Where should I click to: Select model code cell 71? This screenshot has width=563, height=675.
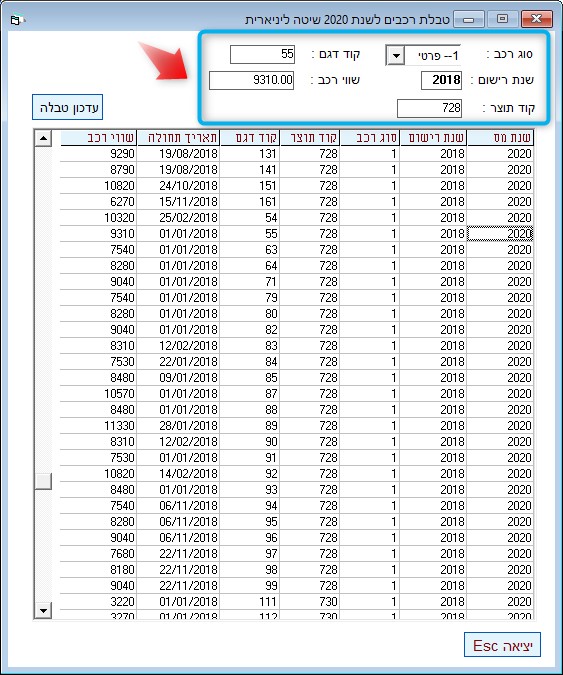[x=250, y=282]
